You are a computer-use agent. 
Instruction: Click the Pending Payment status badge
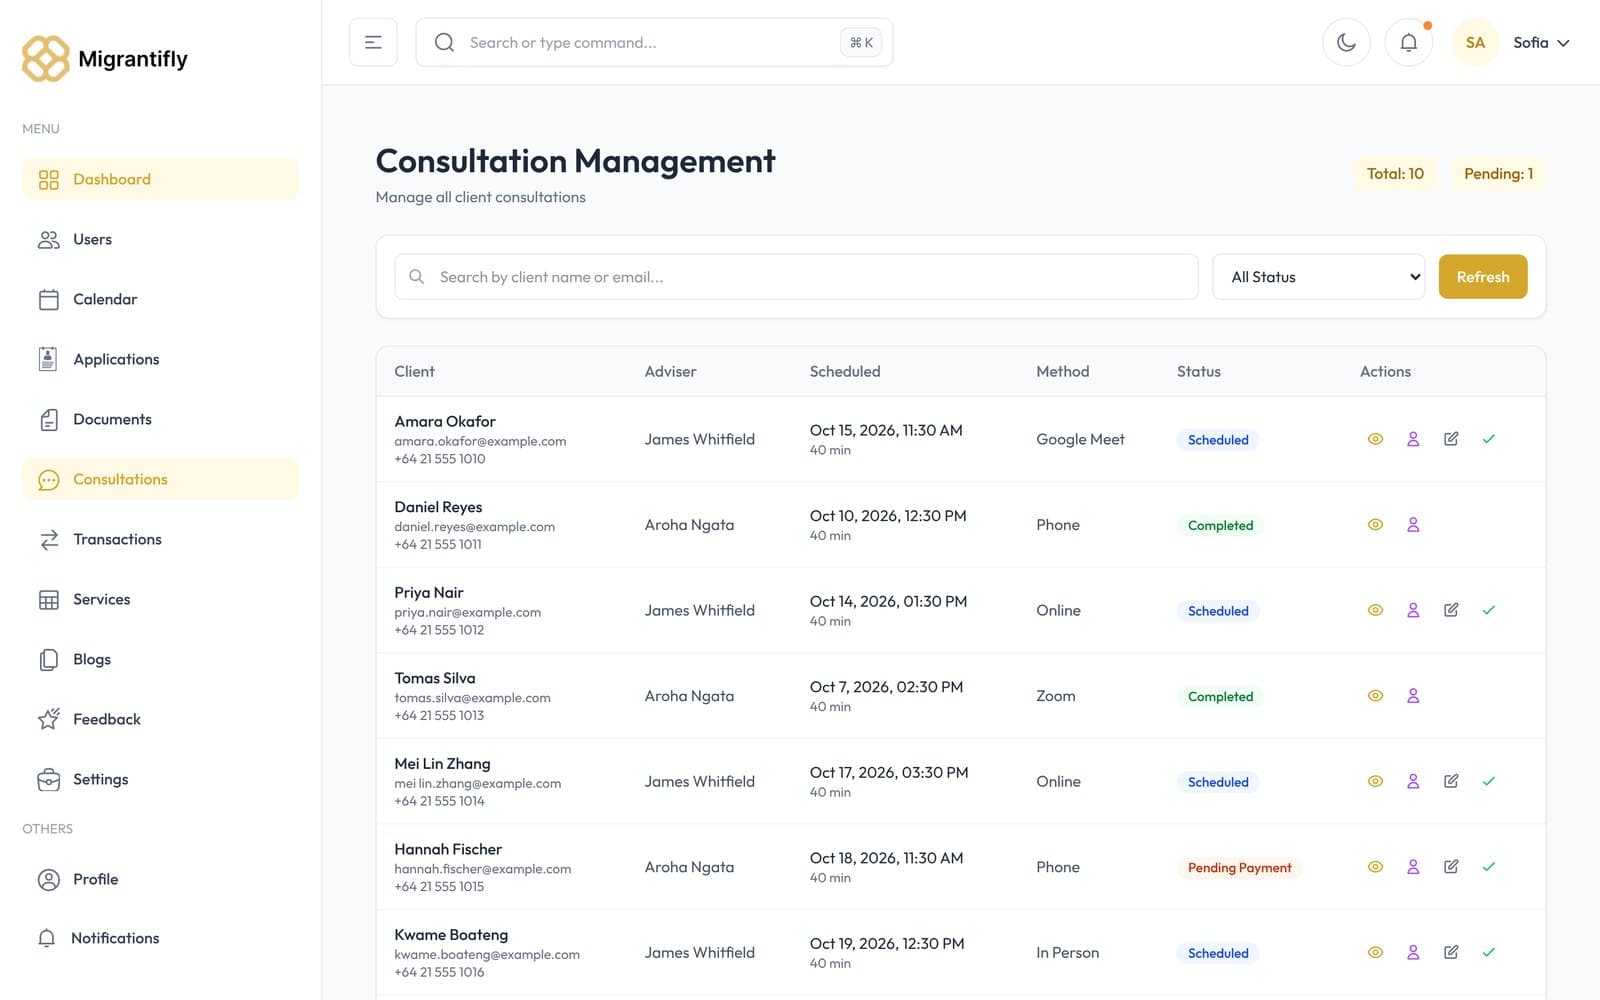click(x=1239, y=867)
